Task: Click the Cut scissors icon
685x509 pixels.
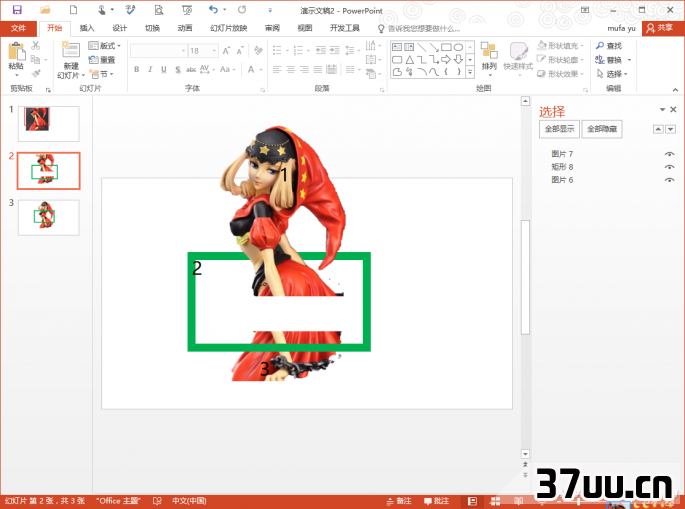Action: click(x=36, y=45)
